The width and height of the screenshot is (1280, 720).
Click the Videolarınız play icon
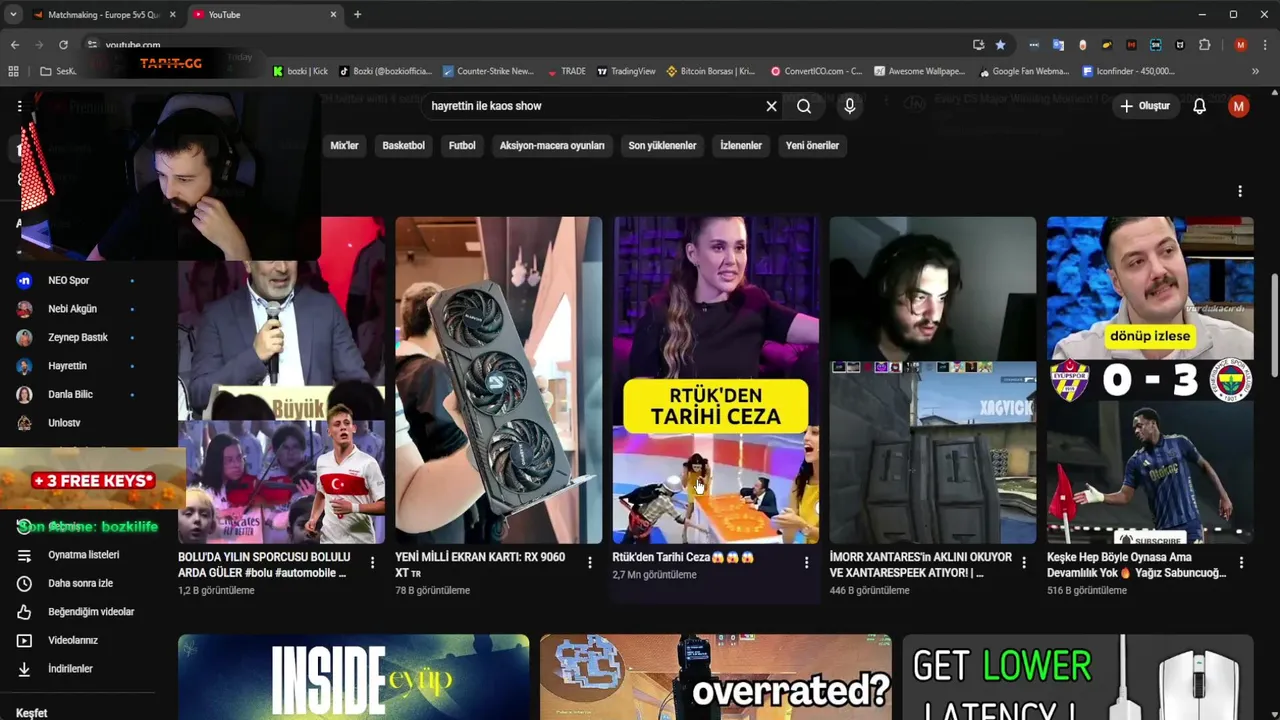click(x=25, y=640)
